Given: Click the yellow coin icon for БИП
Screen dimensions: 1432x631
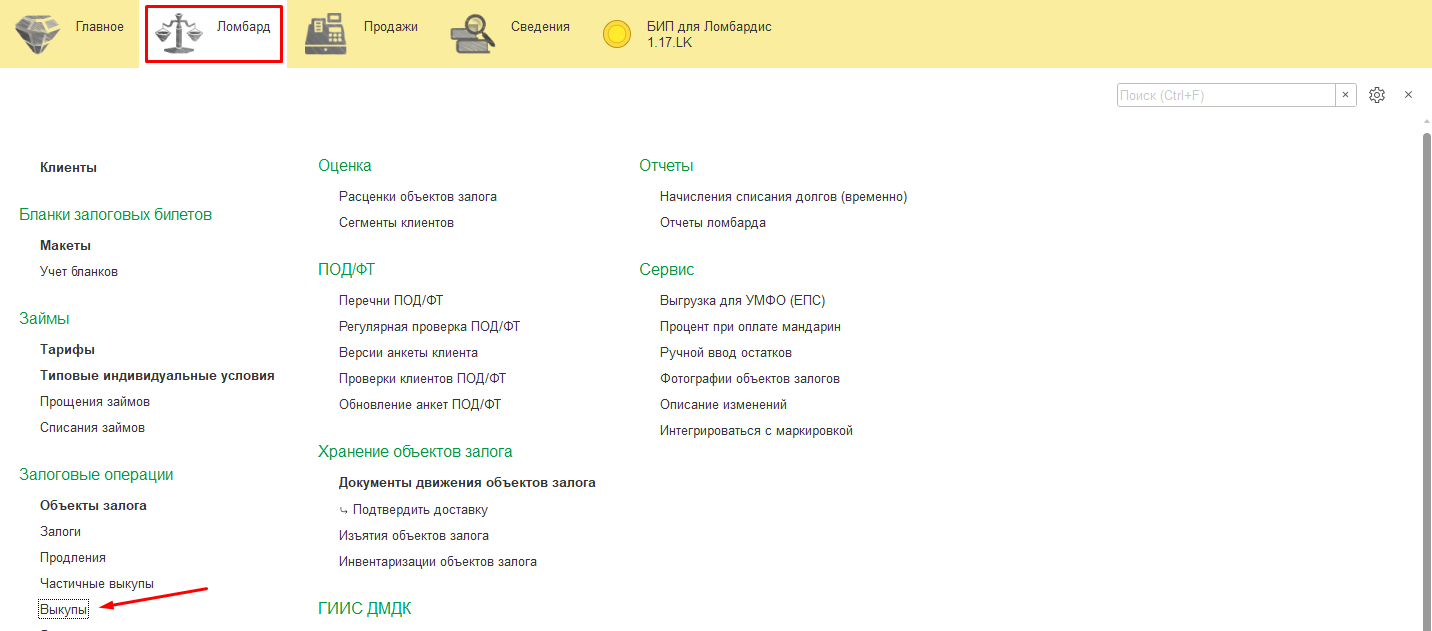Looking at the screenshot, I should pos(617,35).
